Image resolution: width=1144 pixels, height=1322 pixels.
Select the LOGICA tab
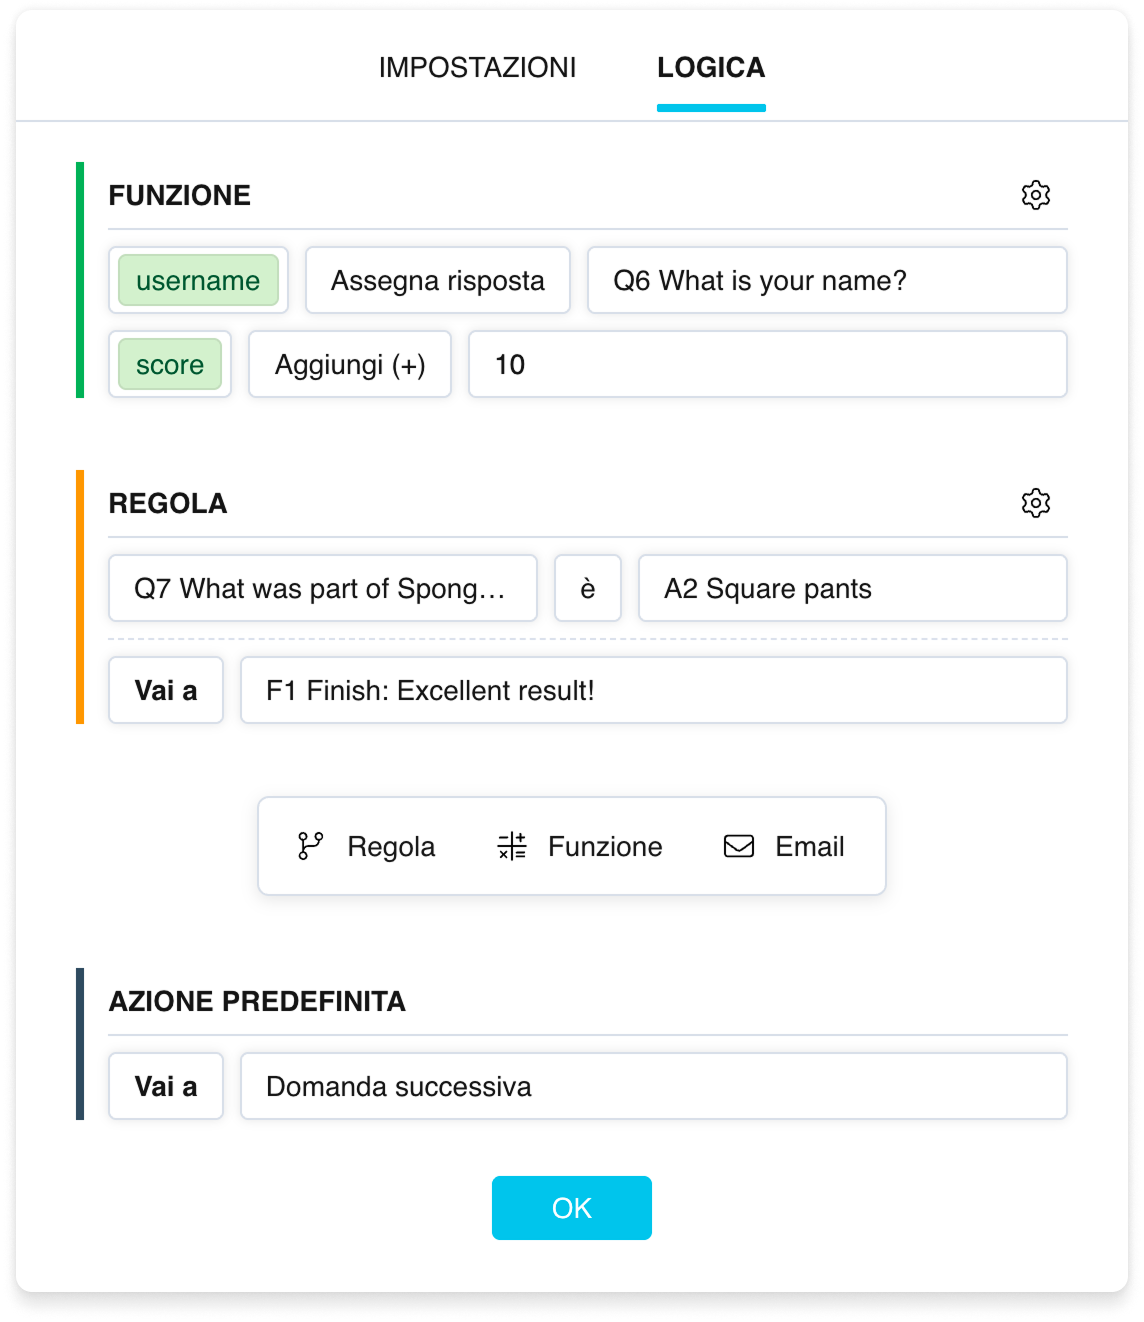(711, 67)
